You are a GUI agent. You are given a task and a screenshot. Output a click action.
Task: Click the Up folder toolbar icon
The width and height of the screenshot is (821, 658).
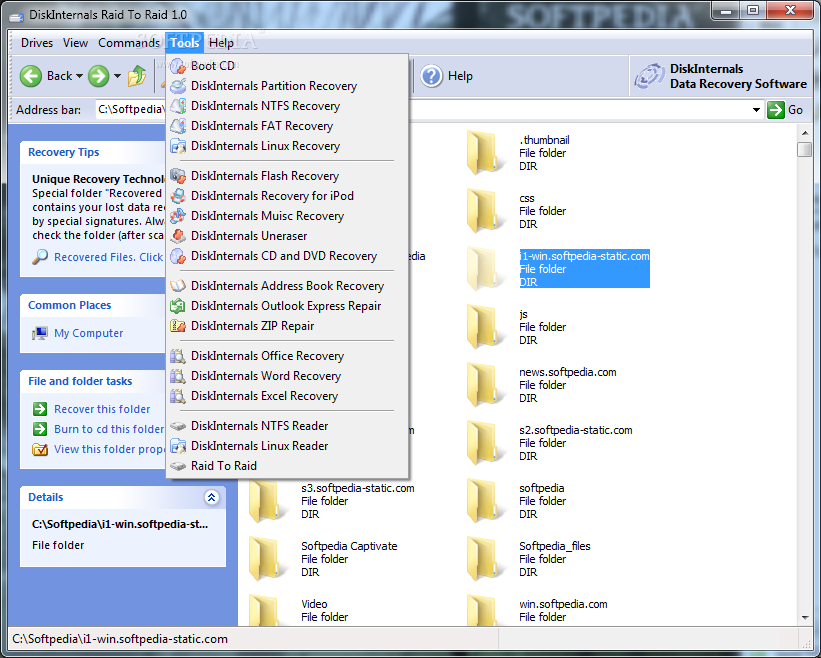(137, 76)
